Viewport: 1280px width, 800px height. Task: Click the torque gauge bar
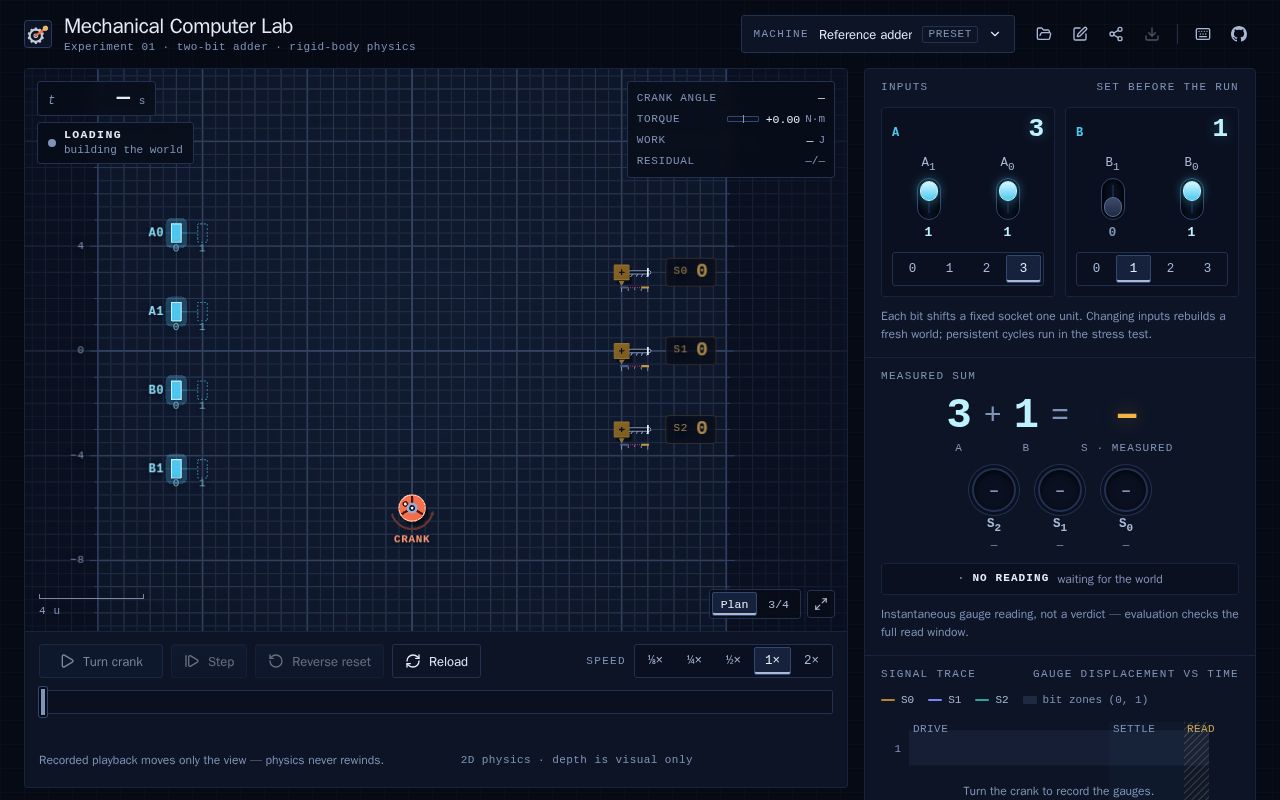(x=743, y=119)
